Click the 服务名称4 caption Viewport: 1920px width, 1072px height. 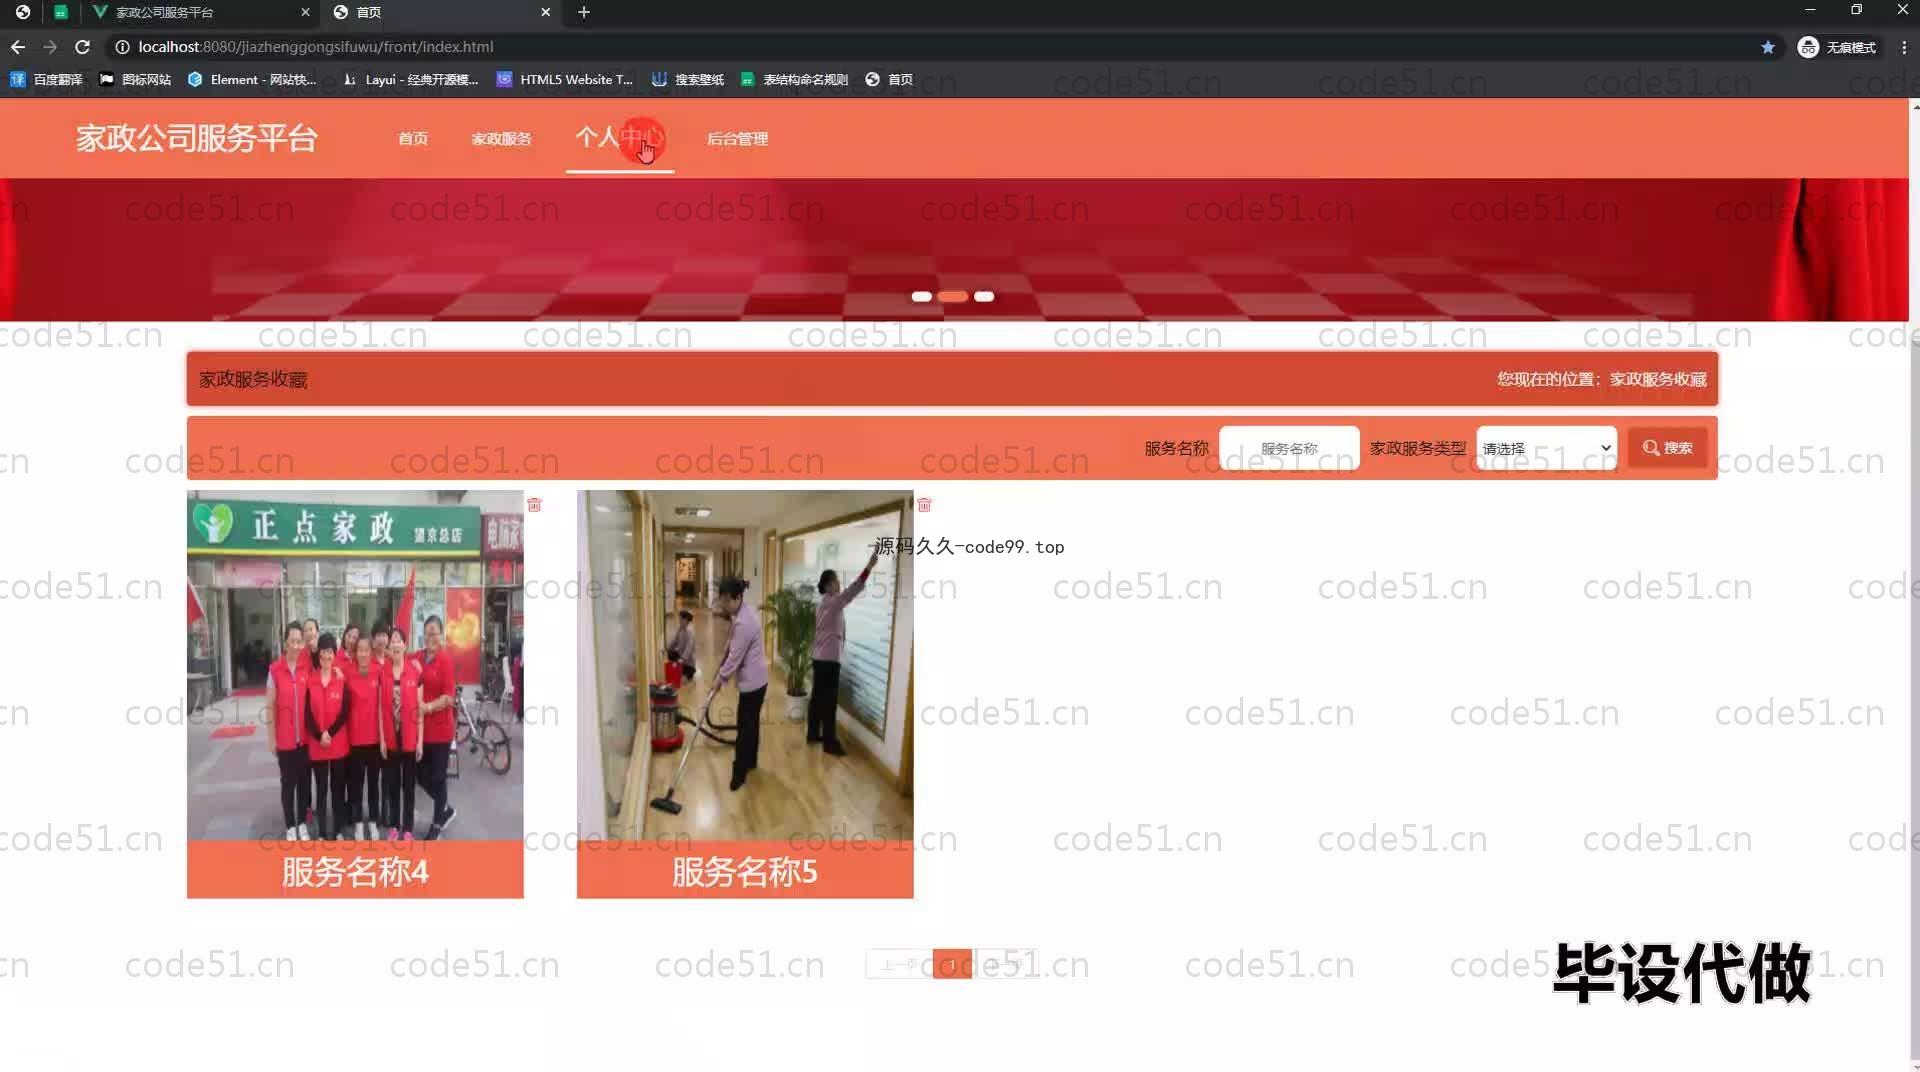pos(355,871)
